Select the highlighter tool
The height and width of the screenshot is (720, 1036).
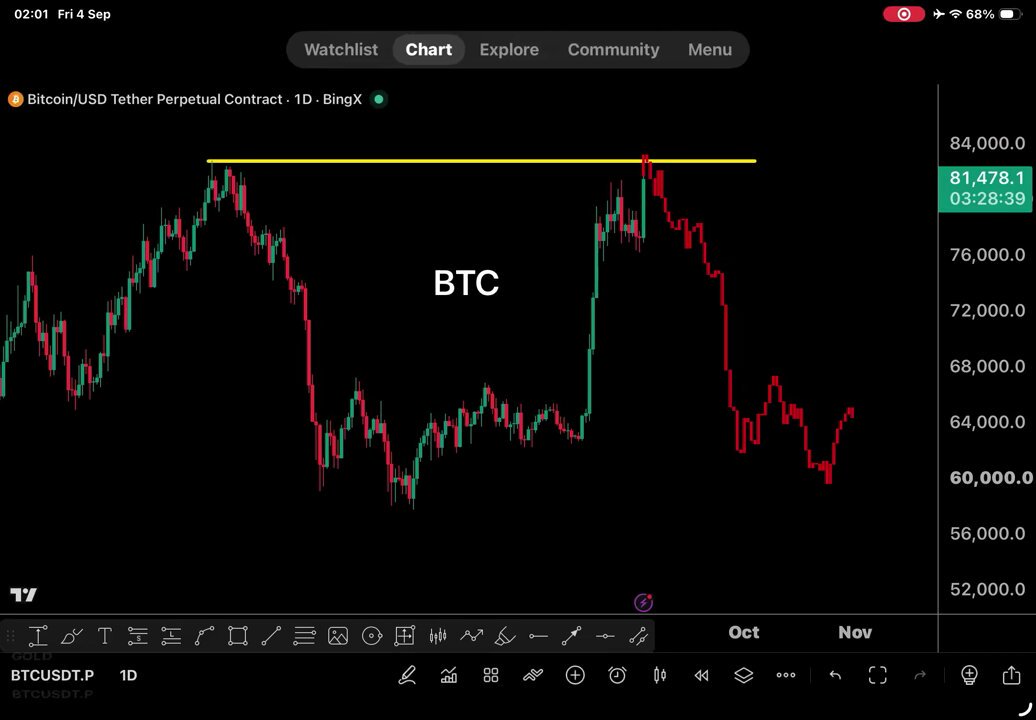pos(505,636)
